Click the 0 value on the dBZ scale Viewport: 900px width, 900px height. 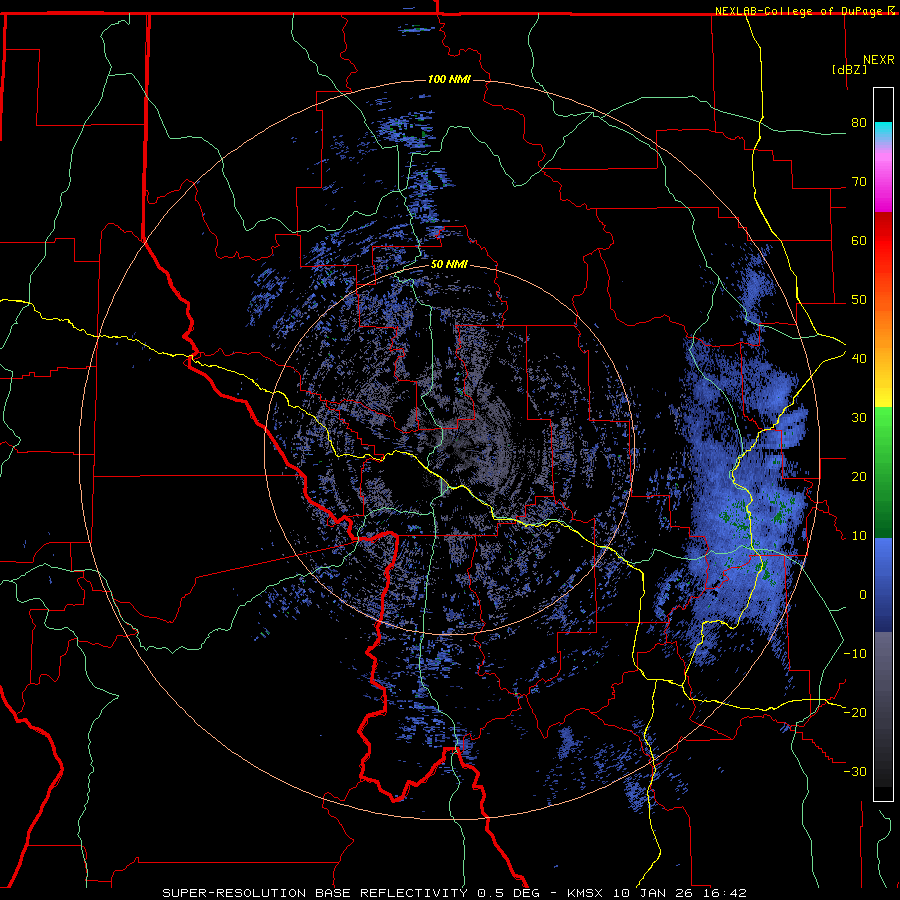[863, 595]
